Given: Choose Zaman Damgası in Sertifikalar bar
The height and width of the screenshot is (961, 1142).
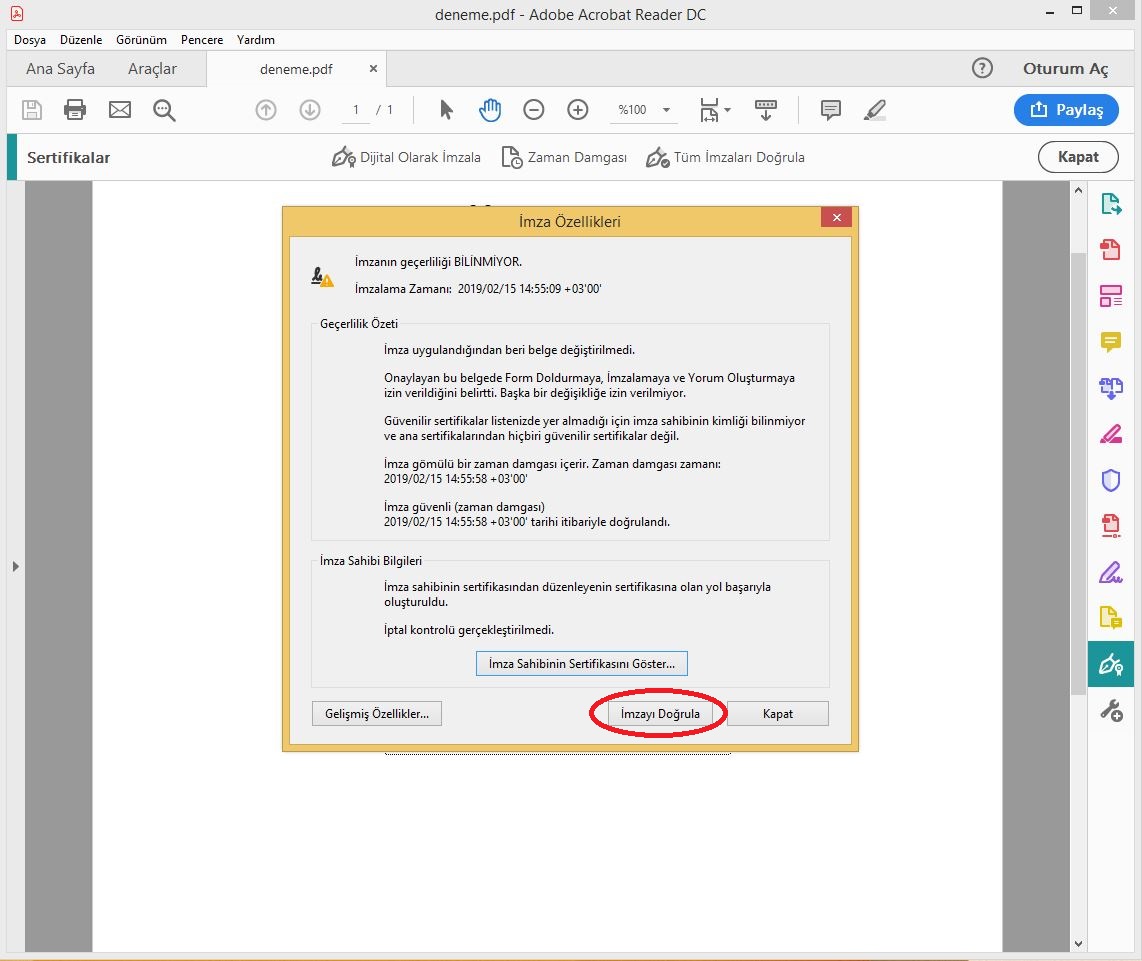Looking at the screenshot, I should click(x=564, y=157).
